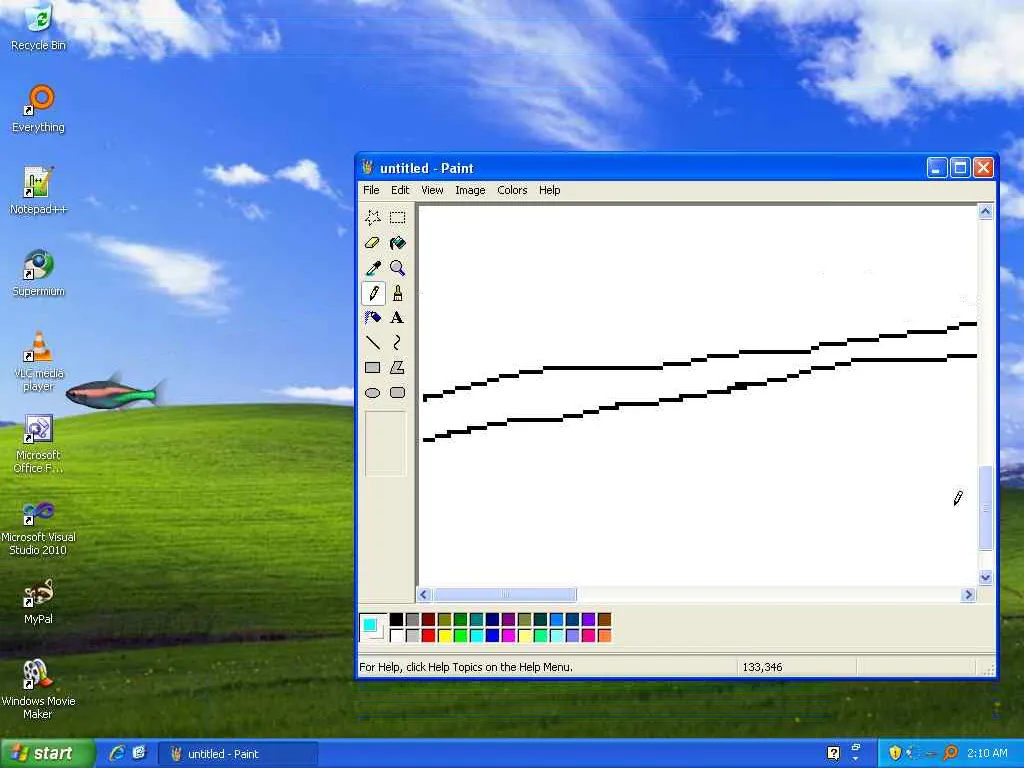Open the Start menu
1024x768 pixels.
(47, 753)
